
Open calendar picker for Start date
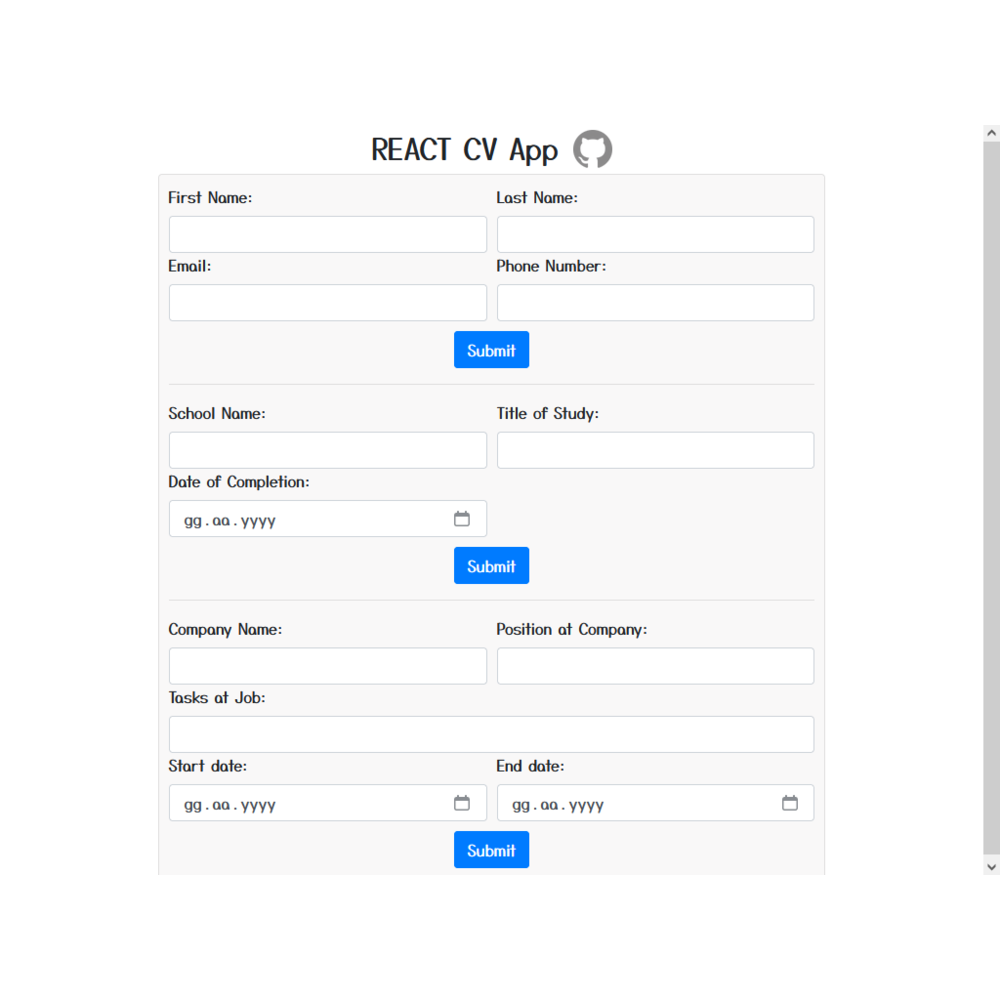click(x=462, y=803)
